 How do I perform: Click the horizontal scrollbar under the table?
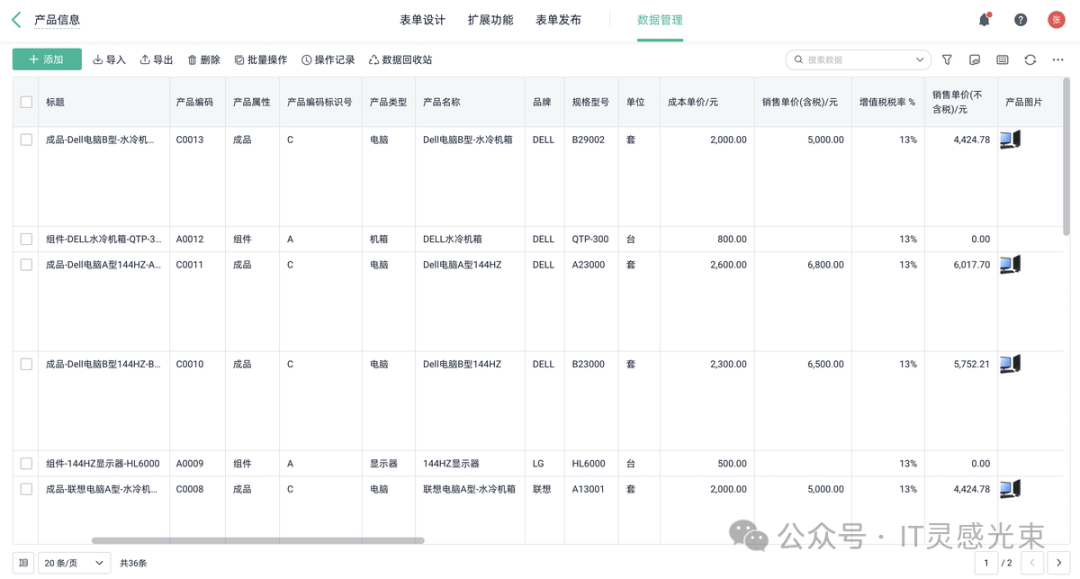(257, 541)
